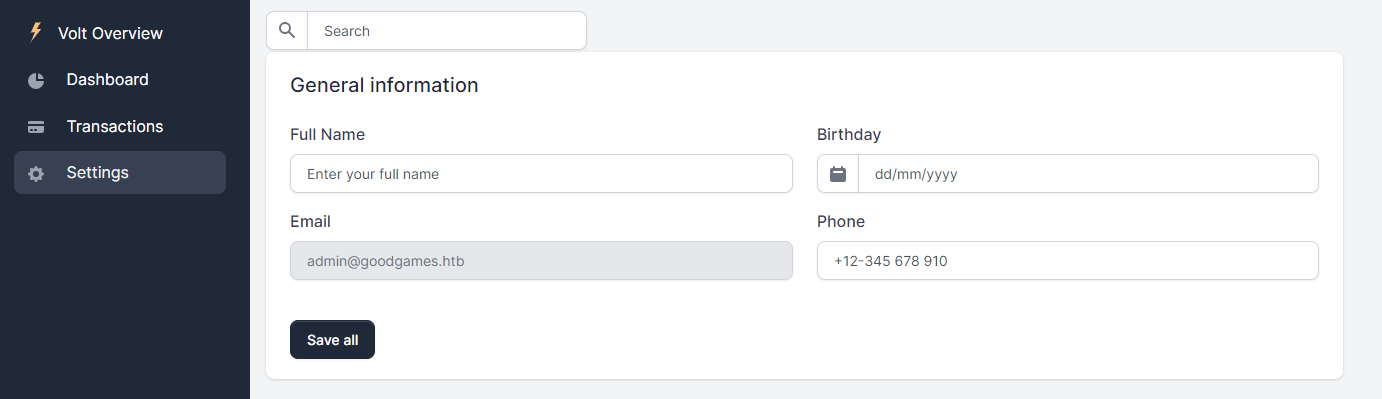The height and width of the screenshot is (399, 1382).
Task: Focus the Search text box
Action: 447,31
